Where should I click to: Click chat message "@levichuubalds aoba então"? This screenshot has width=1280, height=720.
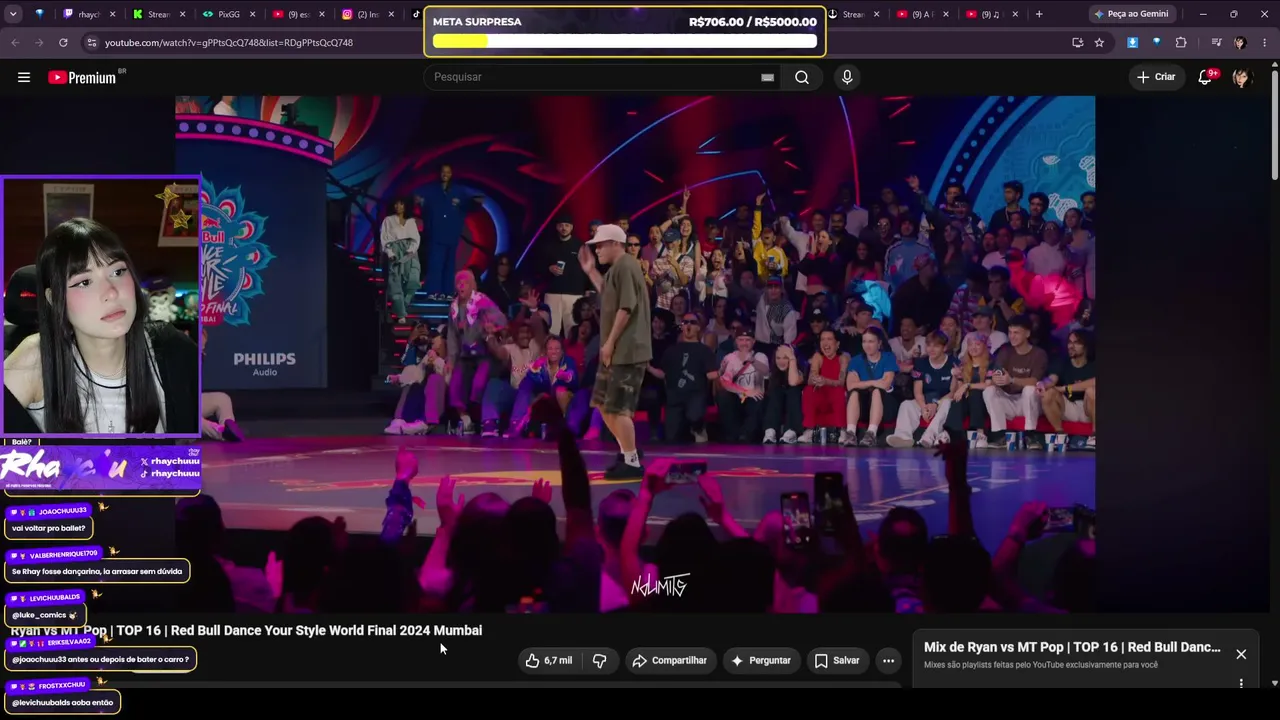63,702
